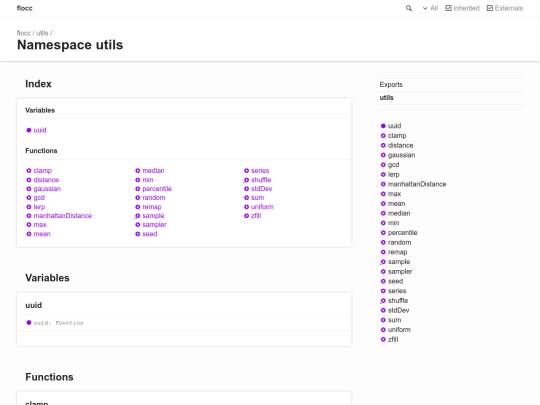Open sampler function in index
This screenshot has height=405, width=540.
tap(154, 225)
